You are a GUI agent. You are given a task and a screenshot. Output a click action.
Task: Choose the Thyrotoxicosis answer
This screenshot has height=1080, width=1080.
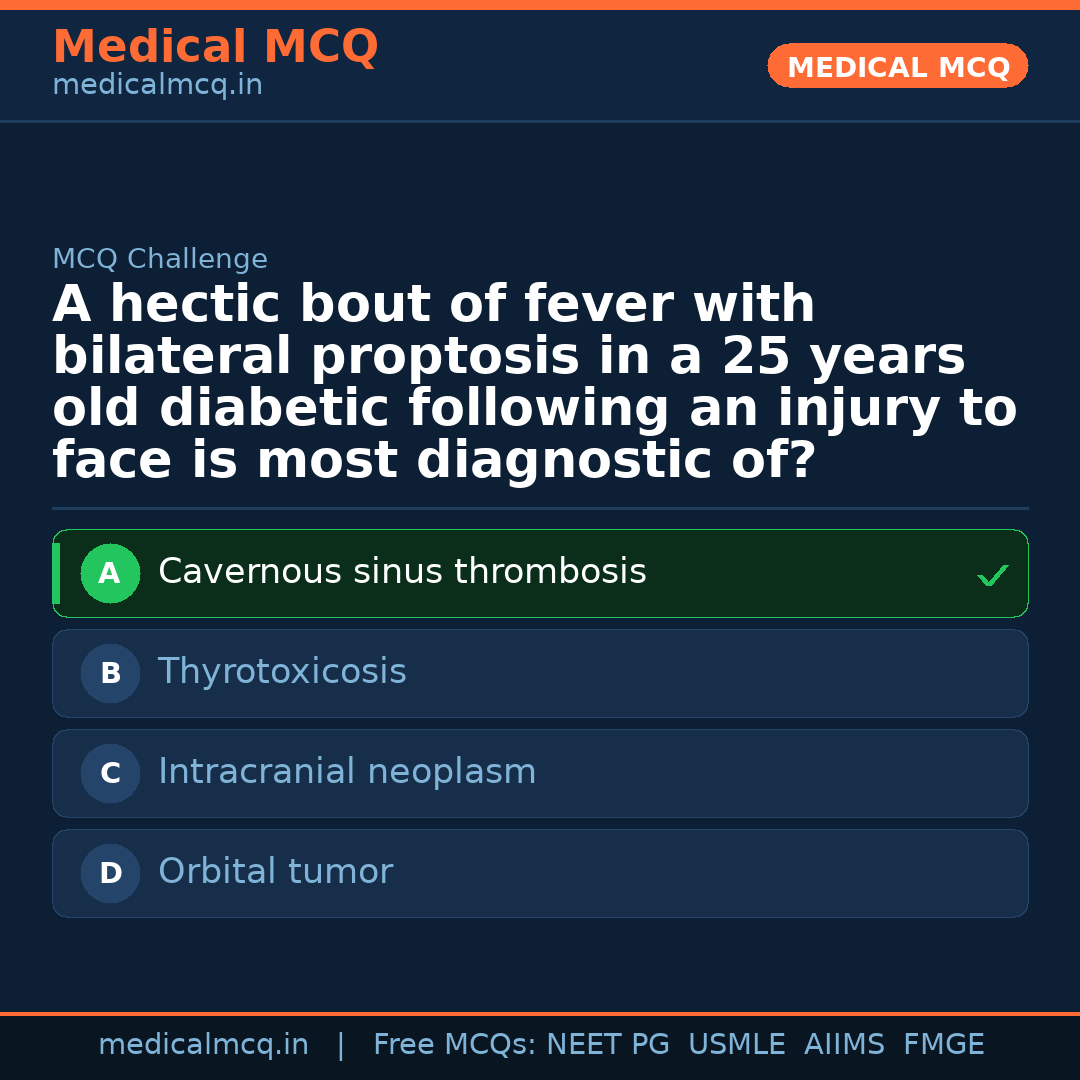point(282,672)
